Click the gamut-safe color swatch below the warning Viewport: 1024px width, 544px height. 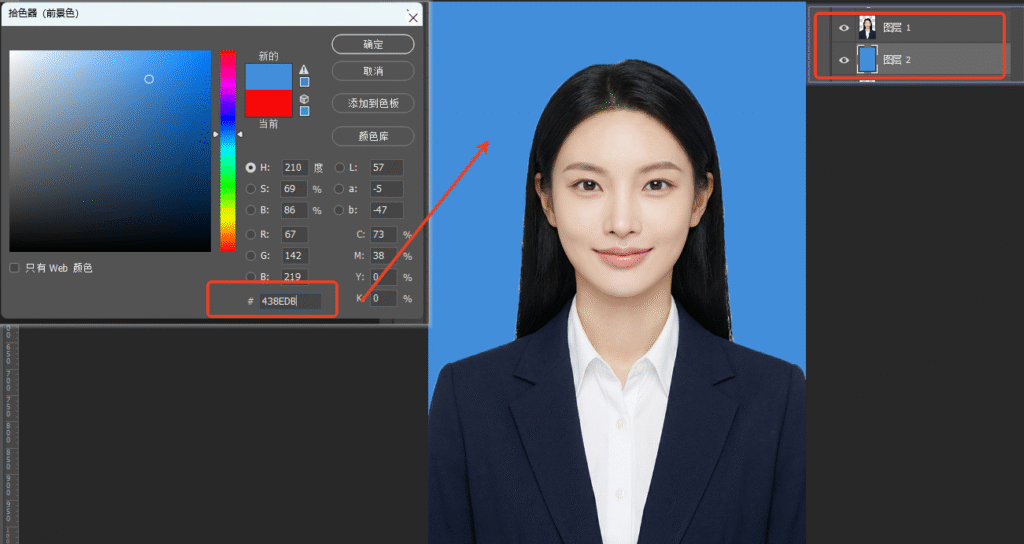(304, 82)
